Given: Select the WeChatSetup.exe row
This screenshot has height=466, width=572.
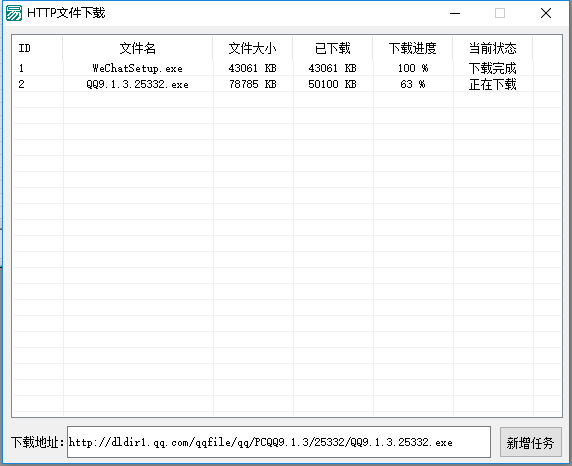Looking at the screenshot, I should (x=287, y=68).
